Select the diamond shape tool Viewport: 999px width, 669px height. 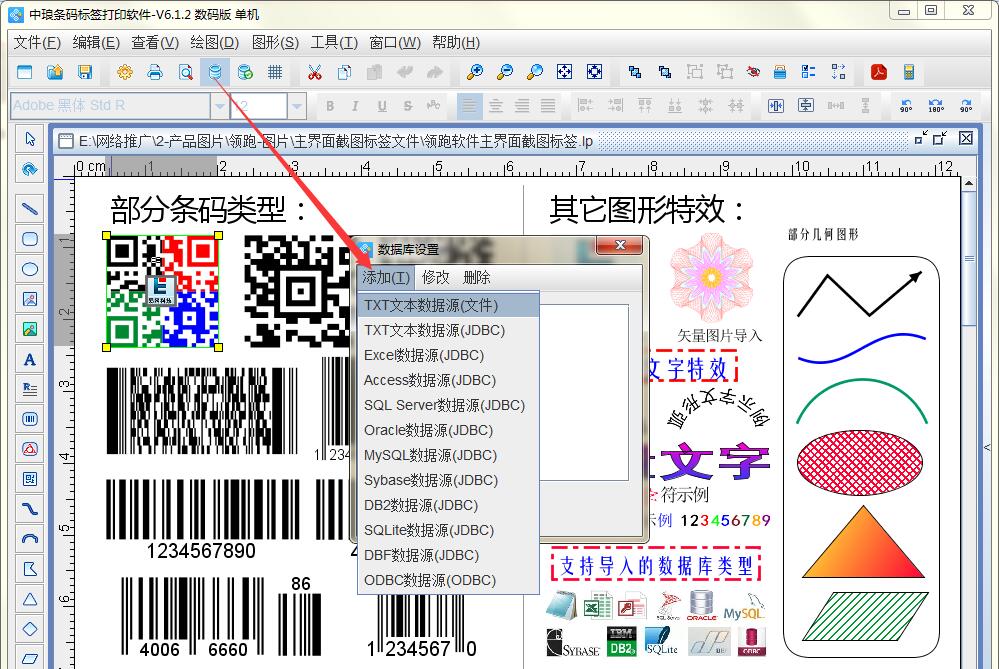(30, 629)
